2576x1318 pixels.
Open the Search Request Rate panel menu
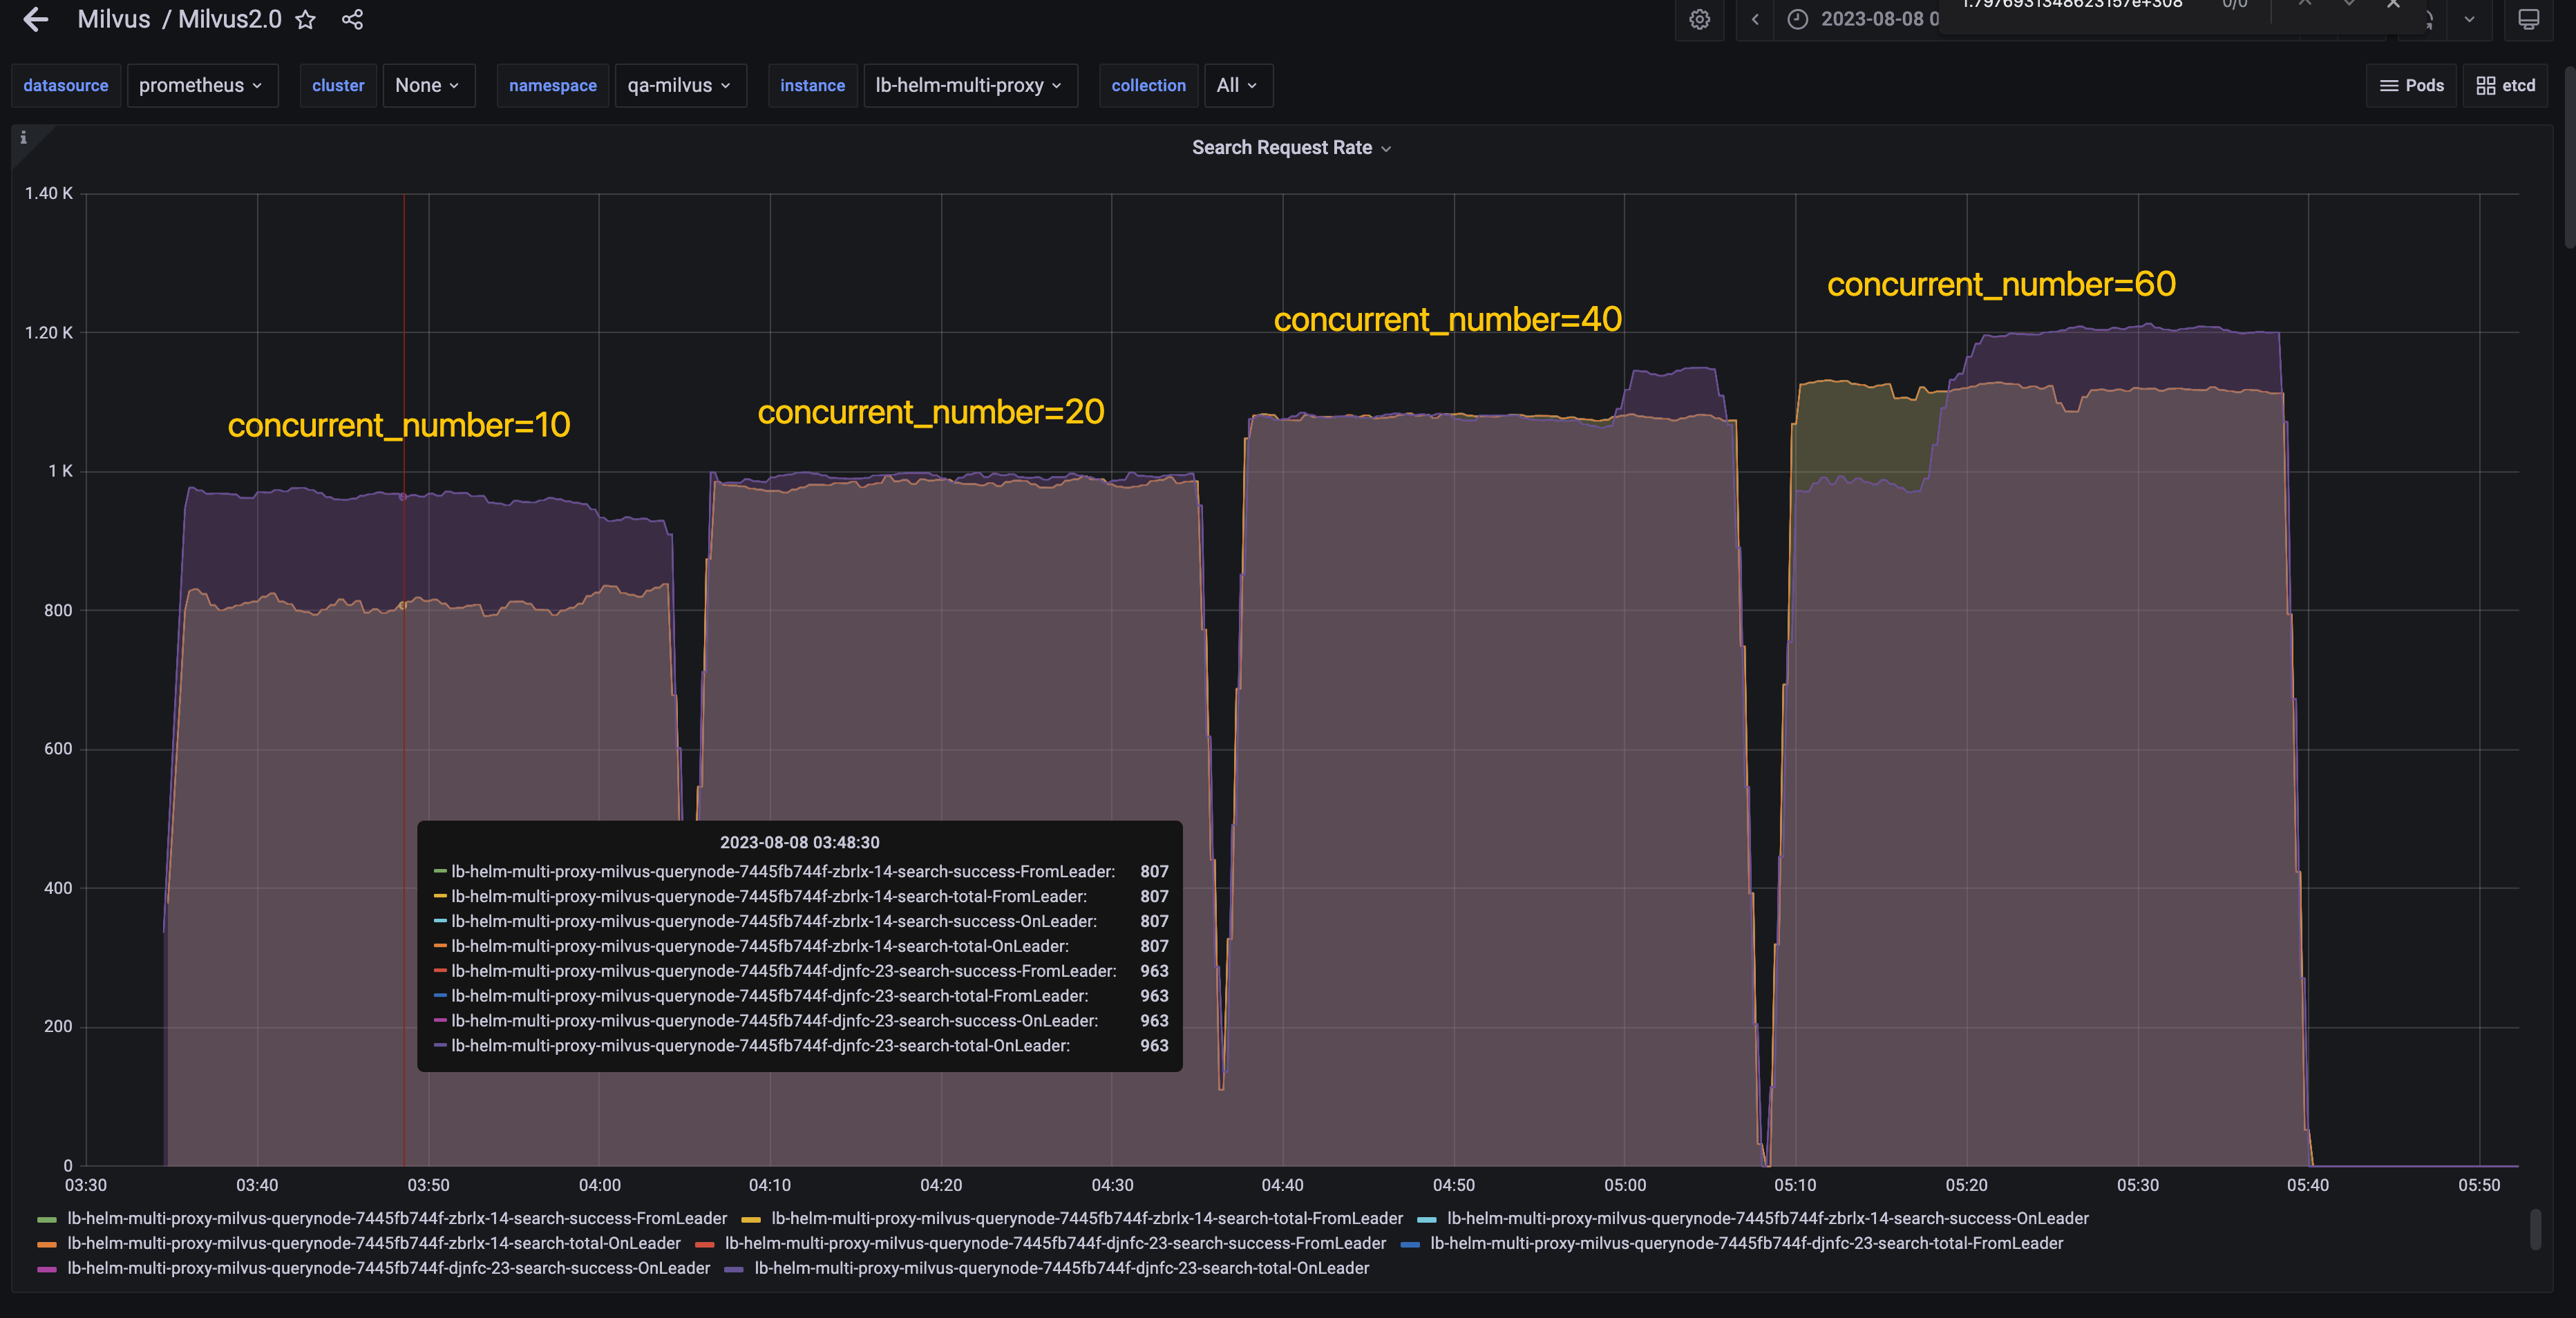click(x=1291, y=147)
